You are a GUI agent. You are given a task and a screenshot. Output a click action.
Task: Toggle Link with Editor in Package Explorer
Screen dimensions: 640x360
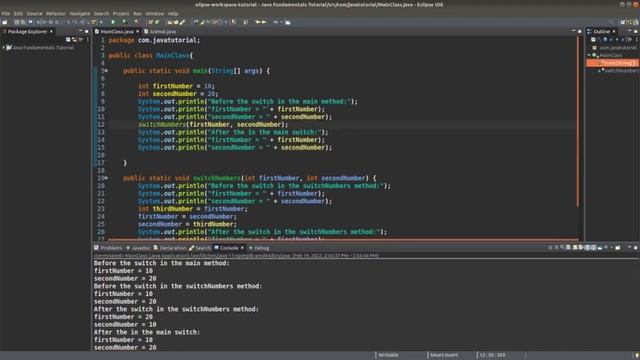click(74, 40)
